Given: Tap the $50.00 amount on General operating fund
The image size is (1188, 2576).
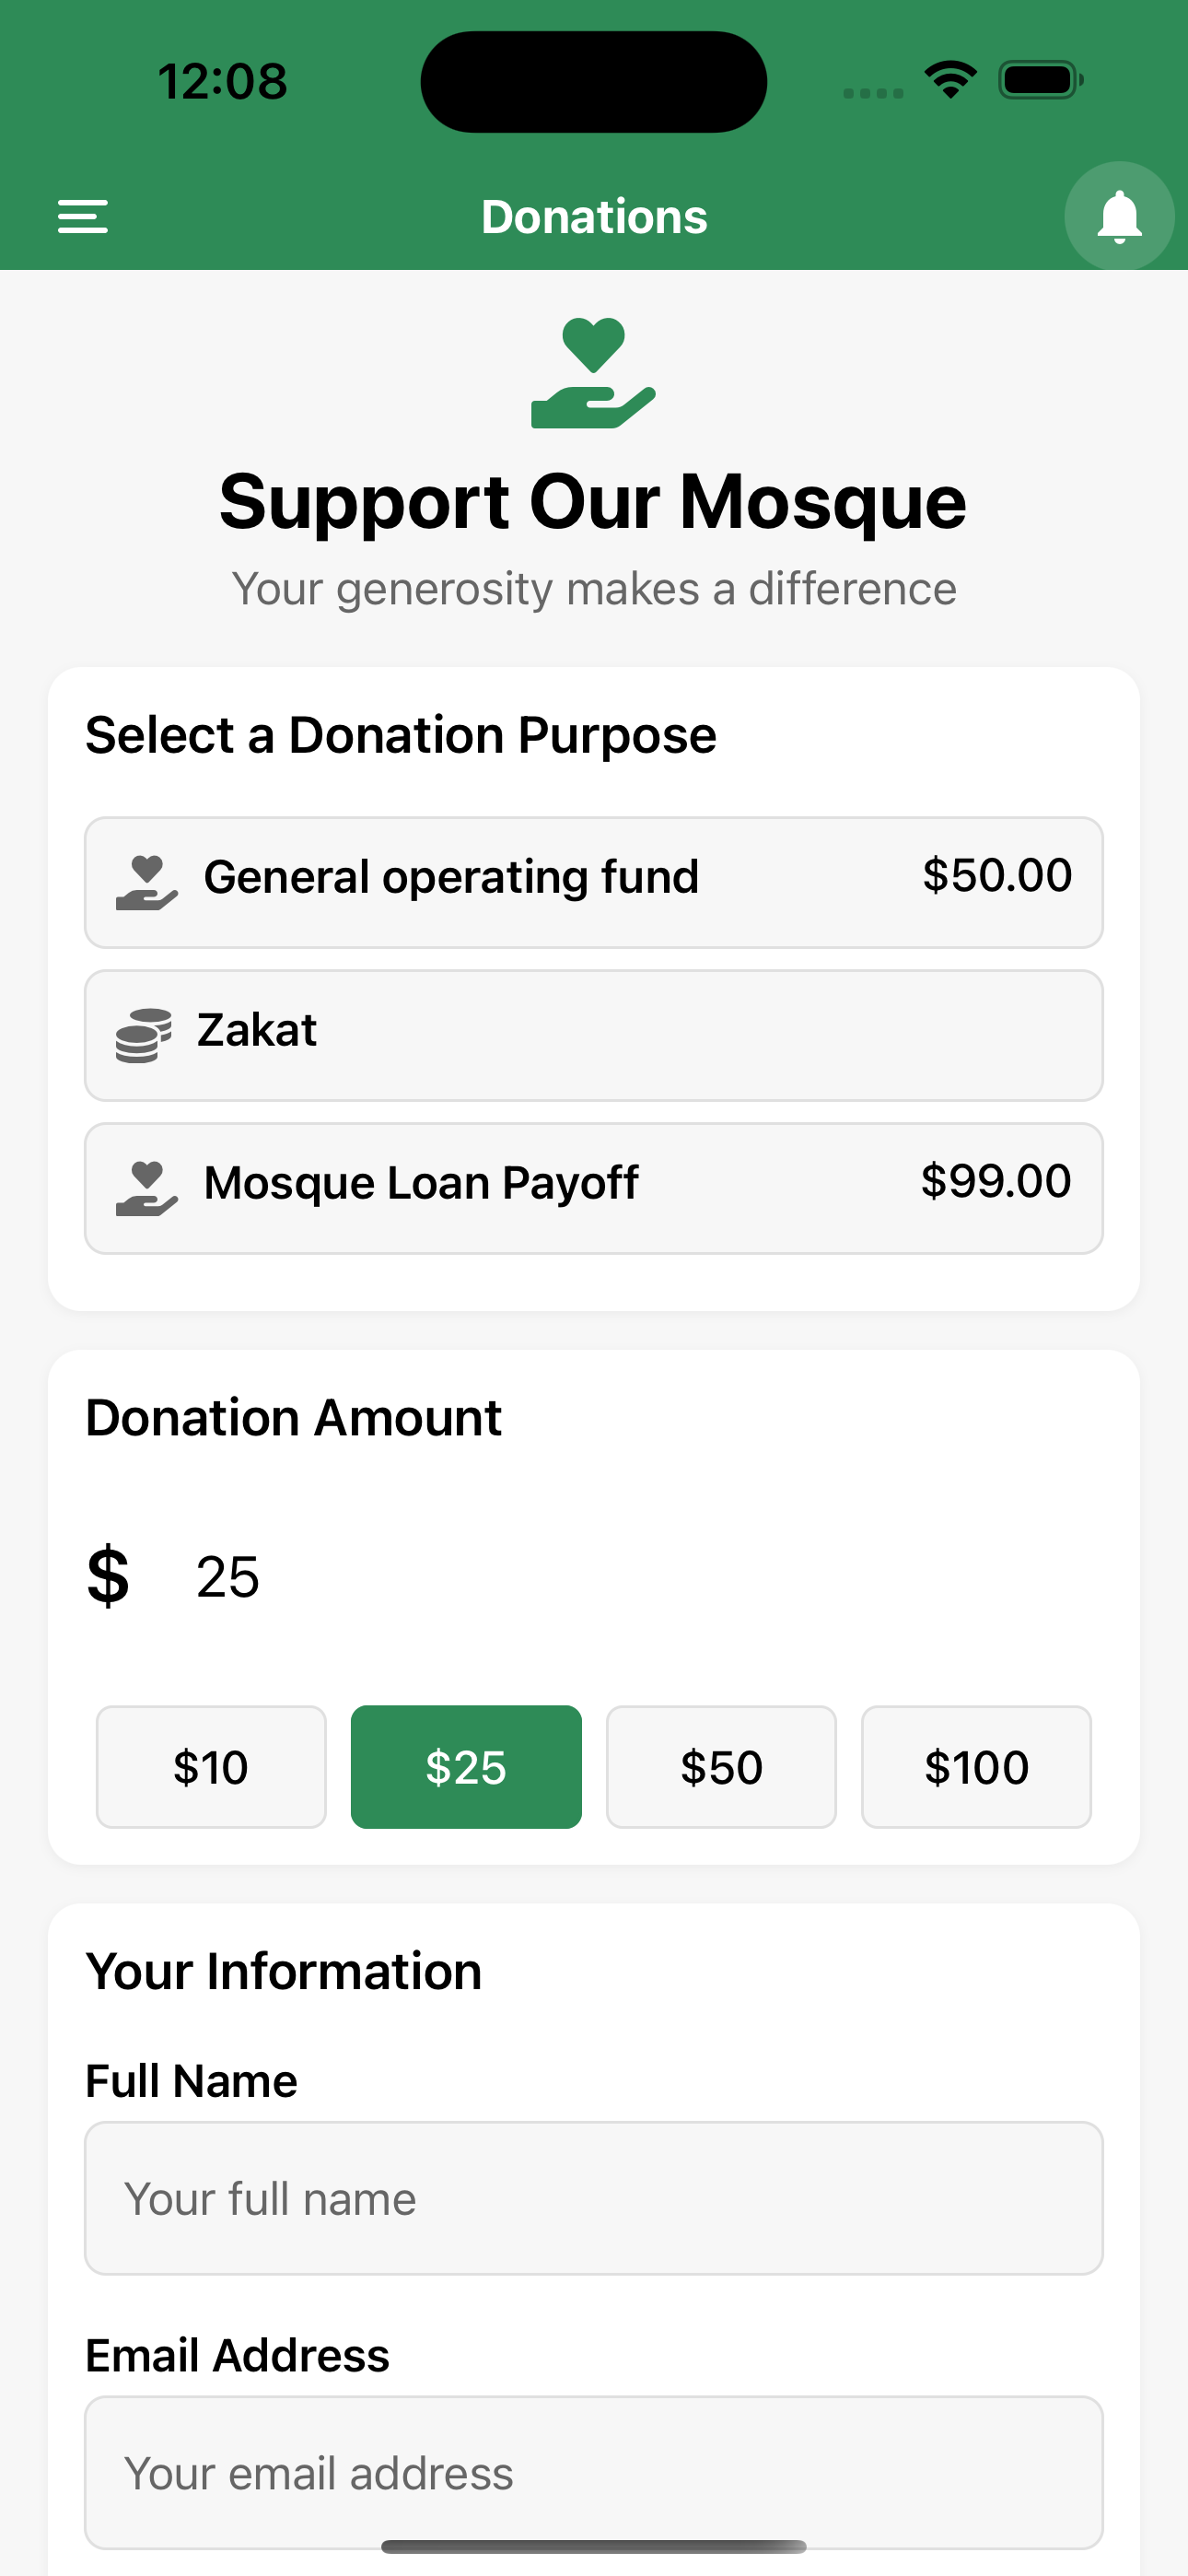Looking at the screenshot, I should pyautogui.click(x=997, y=876).
